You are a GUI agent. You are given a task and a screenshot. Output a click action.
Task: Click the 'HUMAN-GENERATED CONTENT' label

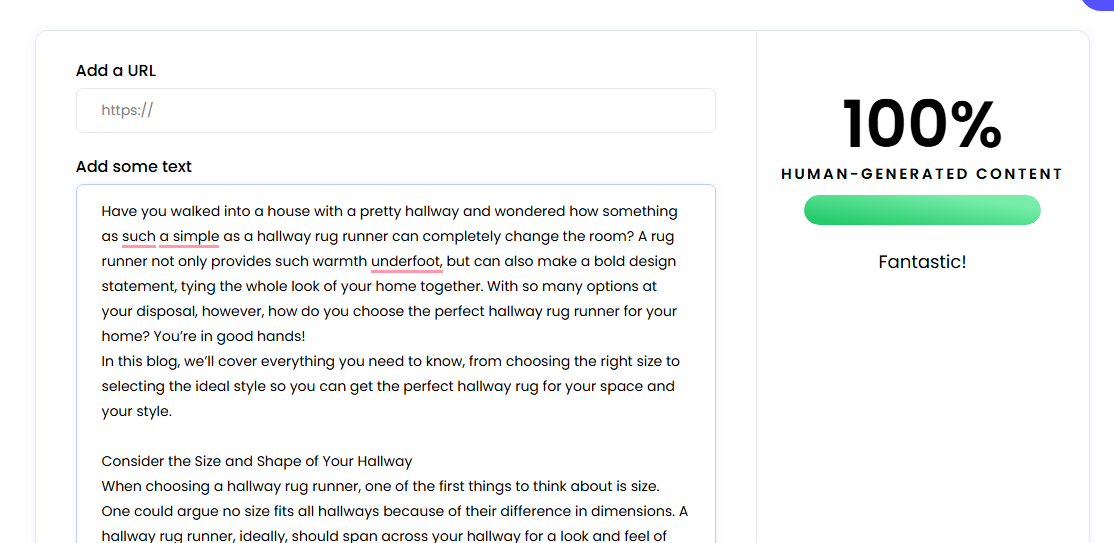pyautogui.click(x=922, y=174)
